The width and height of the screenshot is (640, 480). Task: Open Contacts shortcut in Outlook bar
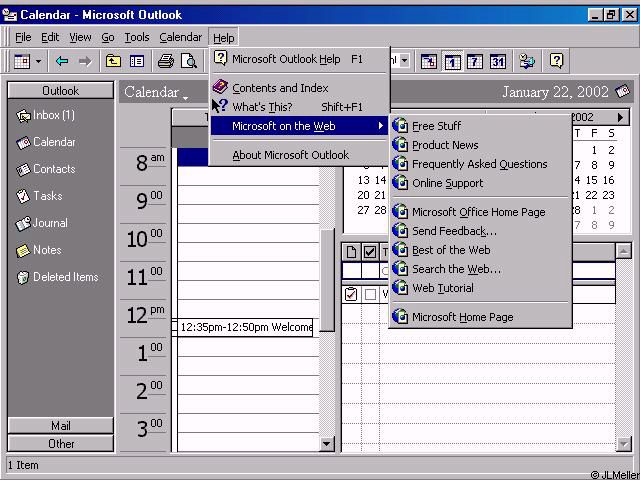pyautogui.click(x=46, y=169)
